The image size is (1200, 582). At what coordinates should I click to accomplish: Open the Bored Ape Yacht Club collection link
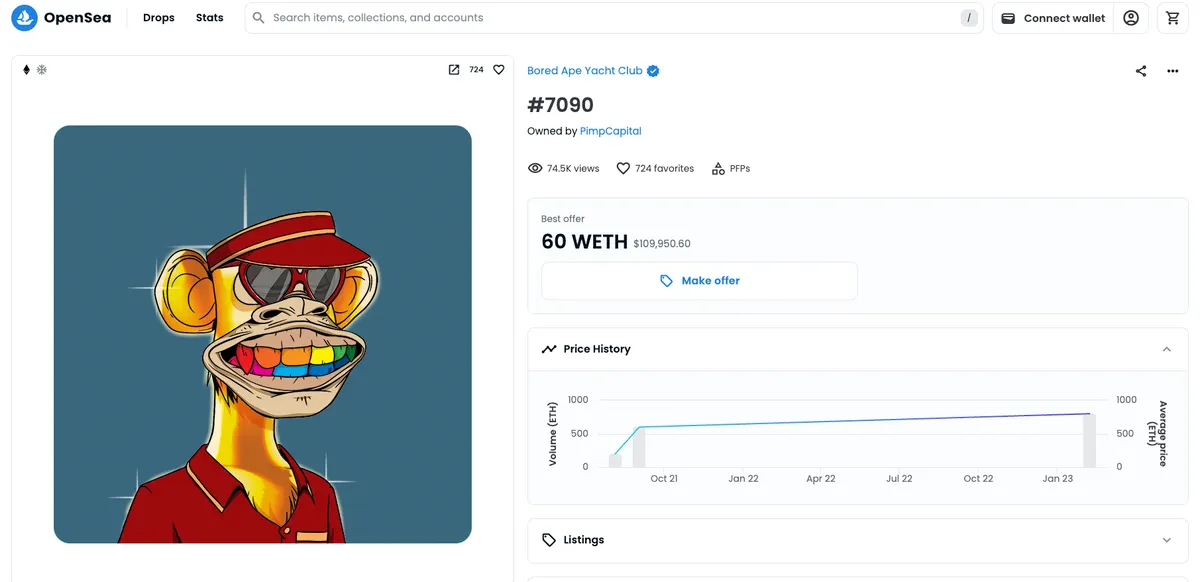point(585,71)
